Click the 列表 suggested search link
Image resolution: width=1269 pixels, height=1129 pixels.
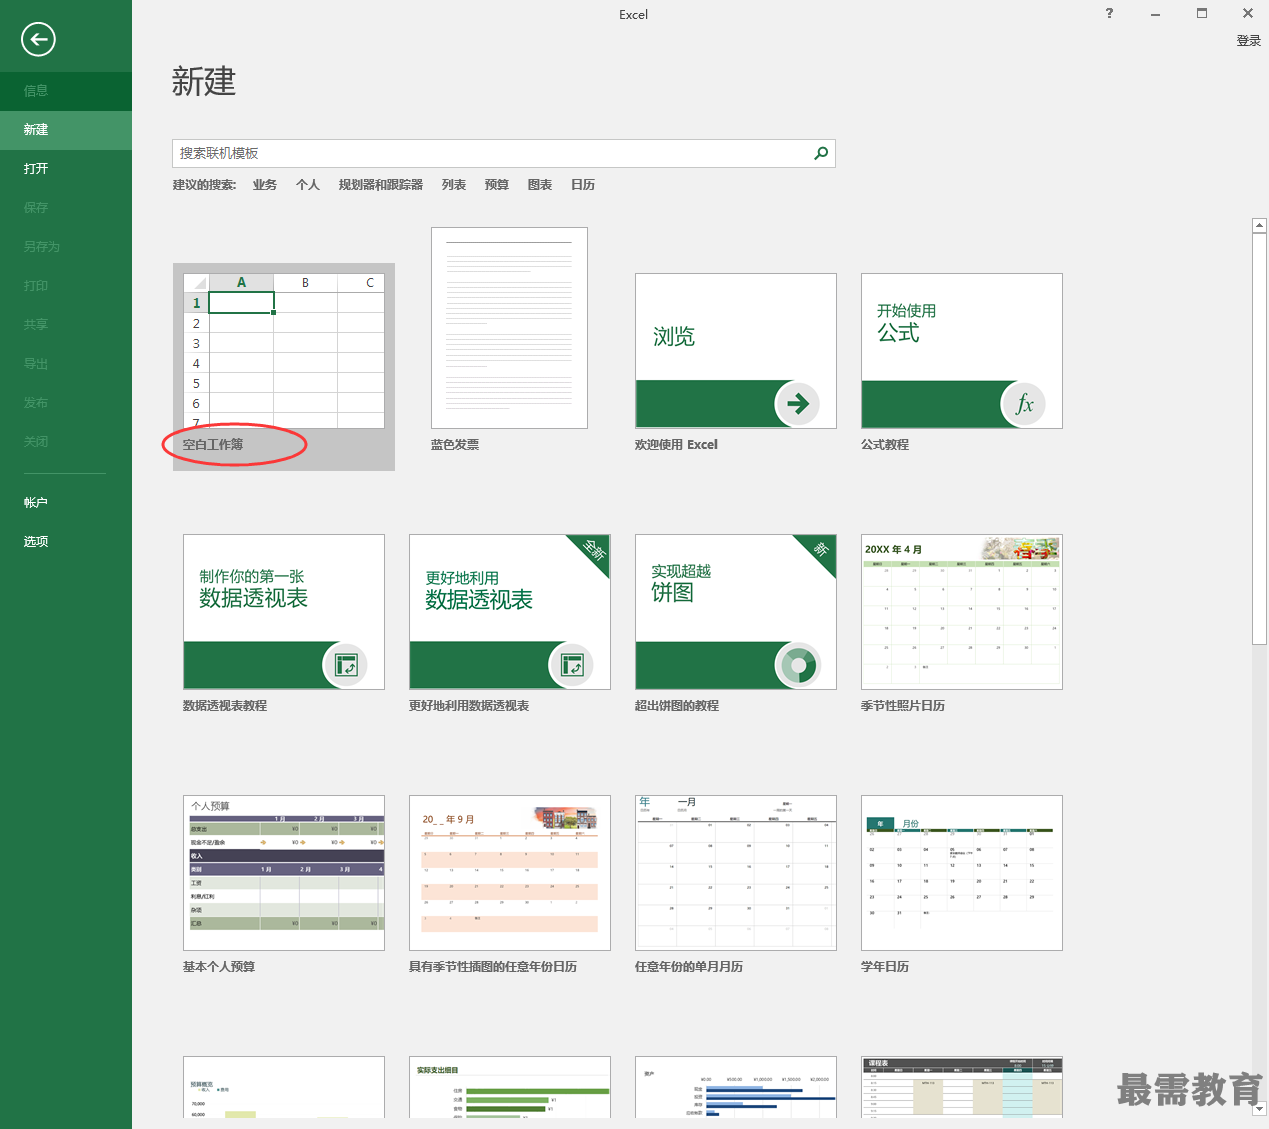click(x=454, y=185)
